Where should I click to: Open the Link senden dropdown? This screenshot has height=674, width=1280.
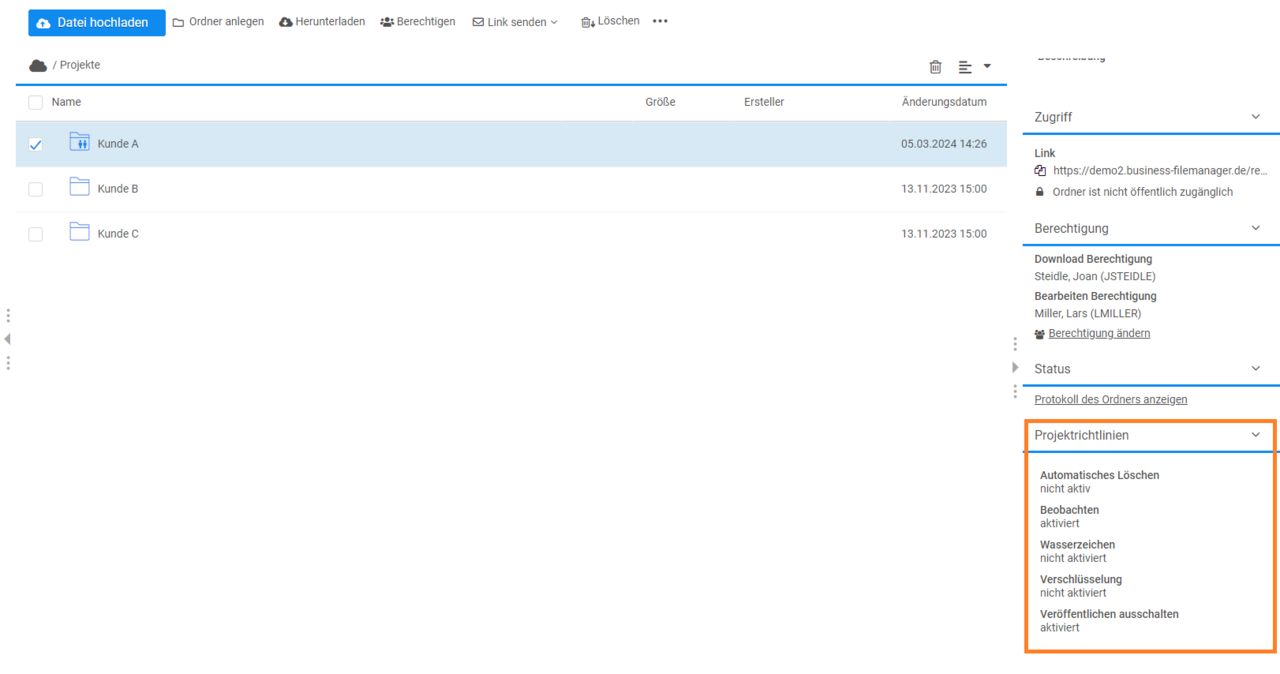click(515, 22)
